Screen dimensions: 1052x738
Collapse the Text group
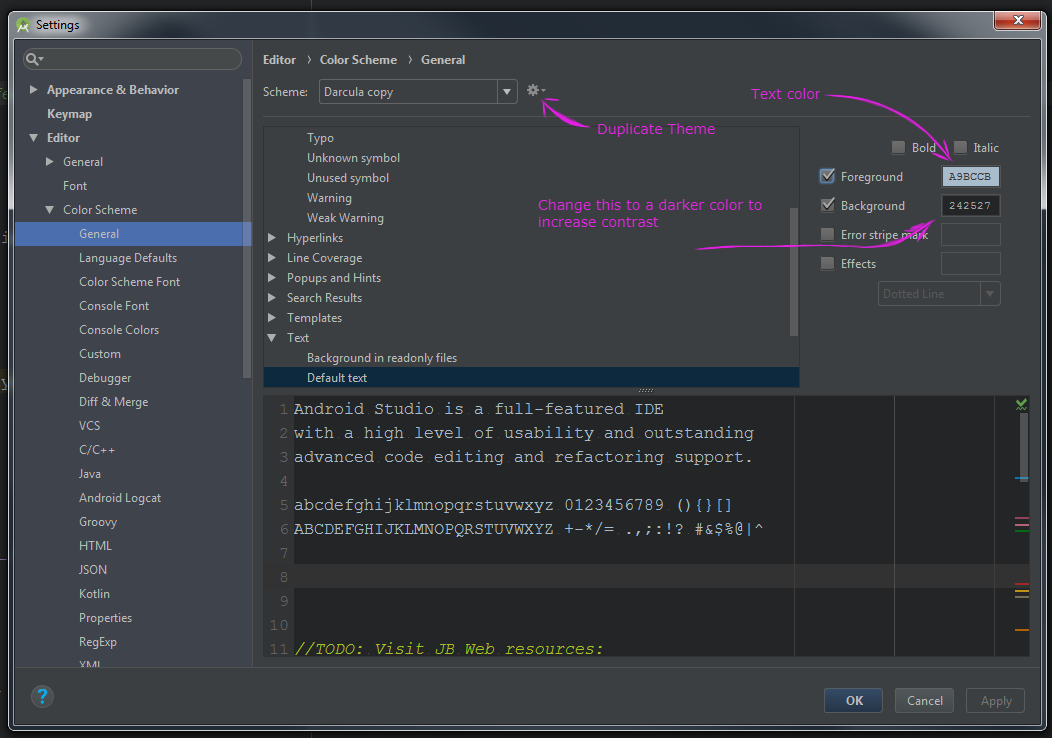(272, 337)
